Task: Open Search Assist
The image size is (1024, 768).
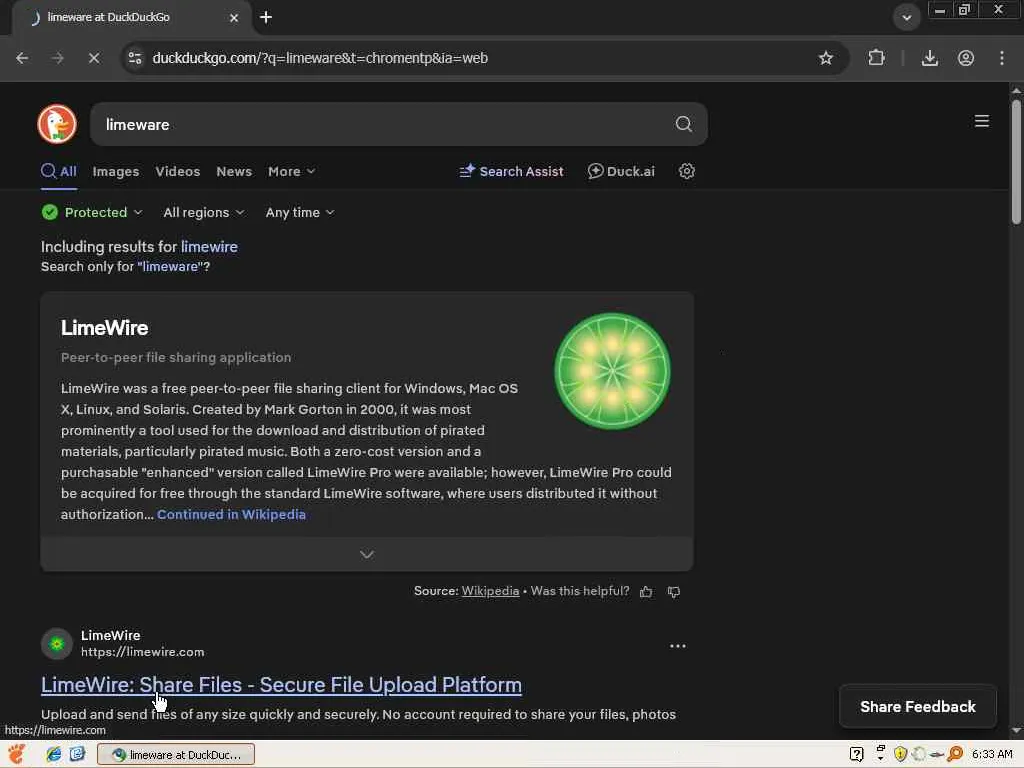Action: [x=511, y=171]
